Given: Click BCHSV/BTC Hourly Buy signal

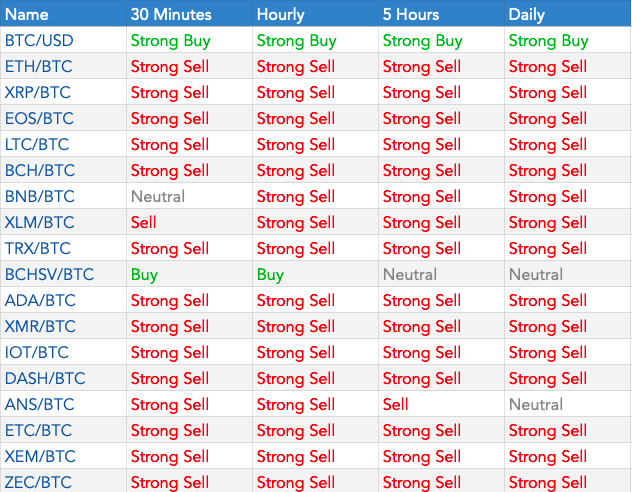Looking at the screenshot, I should 270,275.
